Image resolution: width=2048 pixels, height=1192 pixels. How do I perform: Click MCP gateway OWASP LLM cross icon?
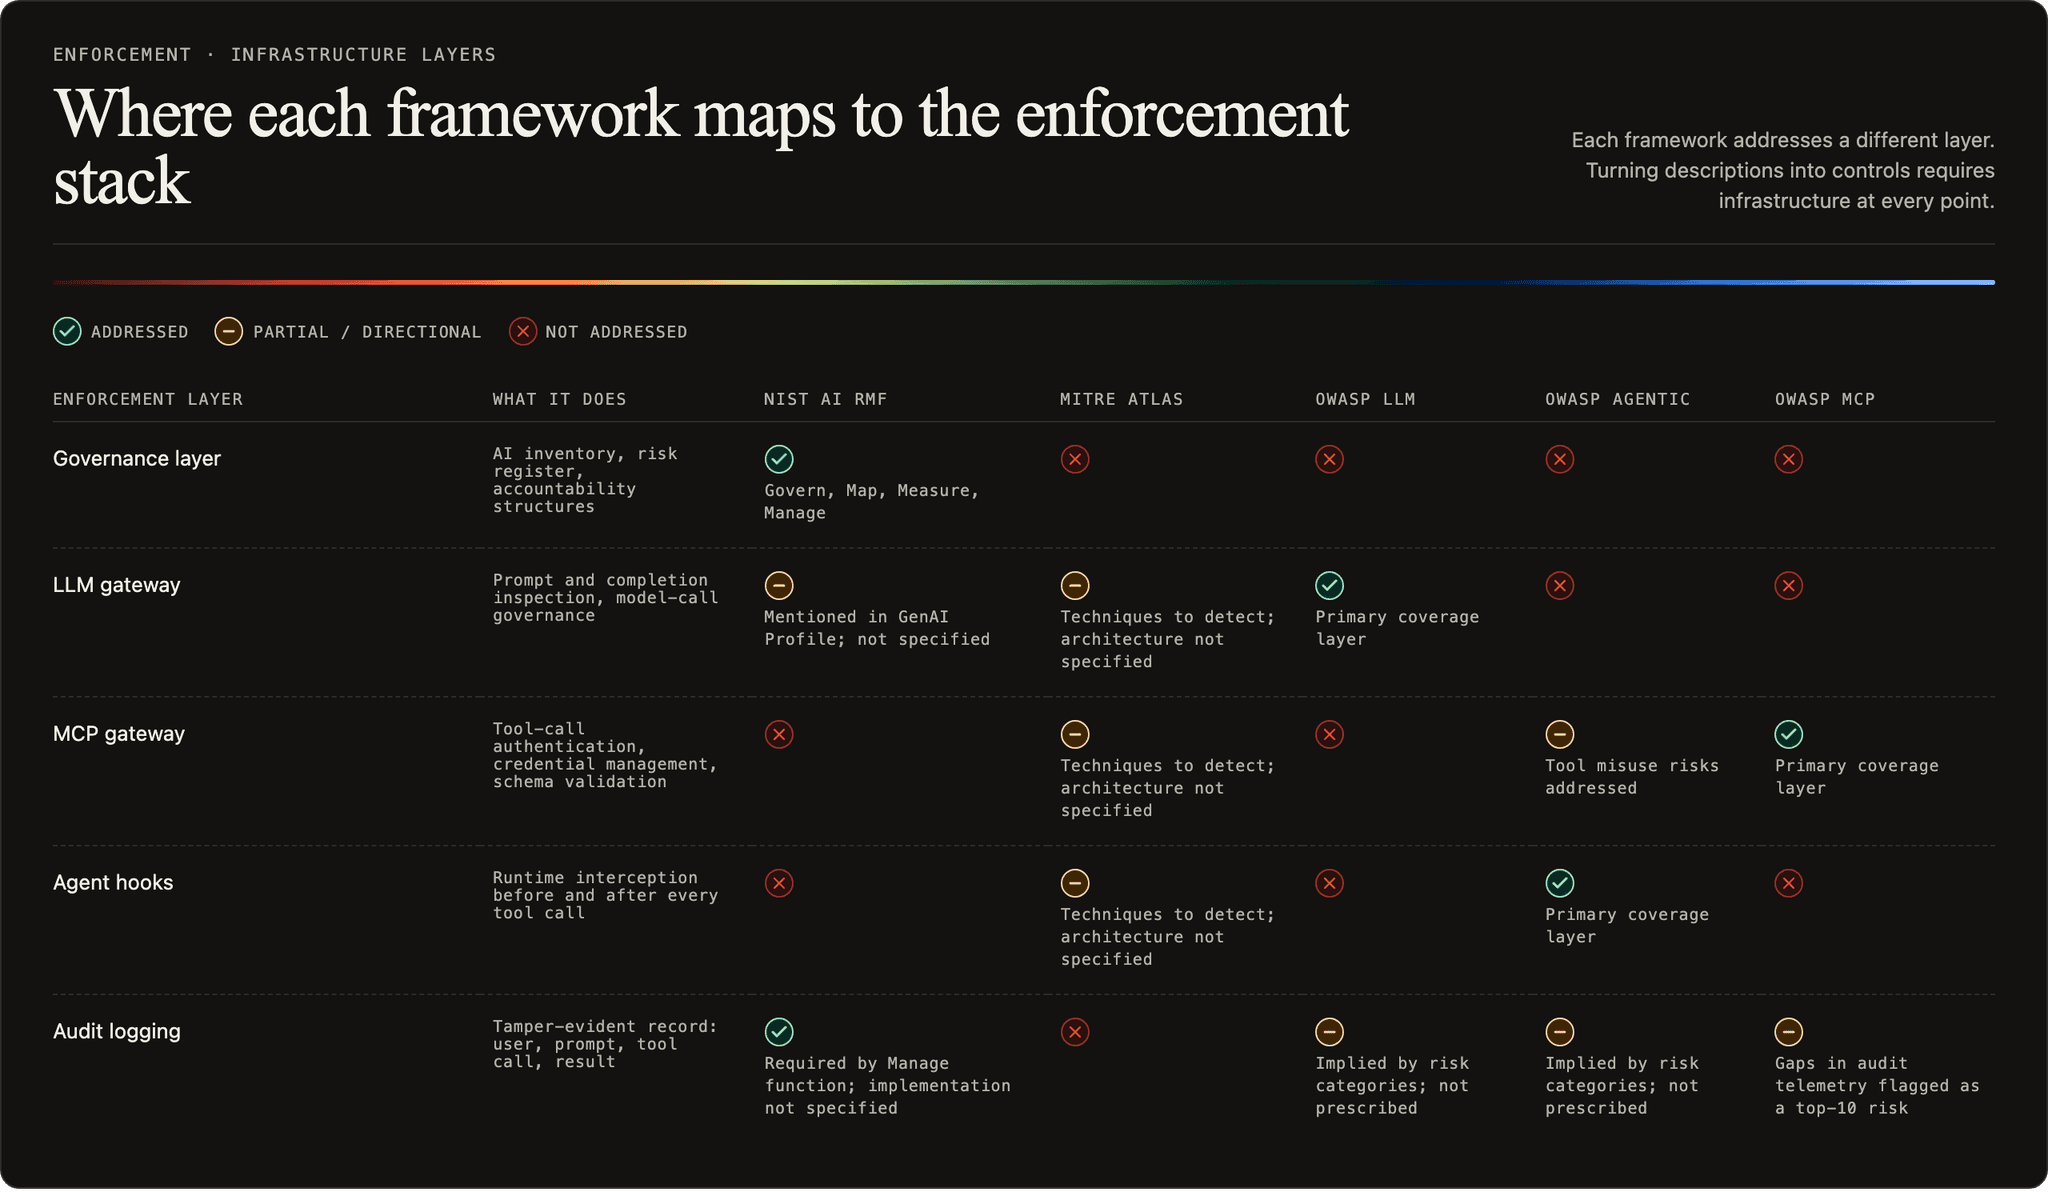[x=1329, y=734]
